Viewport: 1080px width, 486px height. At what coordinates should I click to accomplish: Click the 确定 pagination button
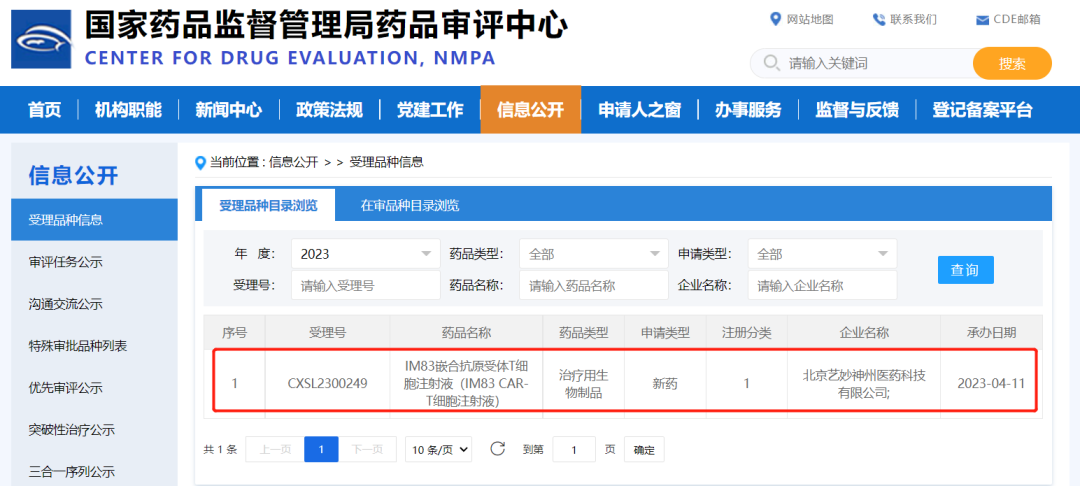click(x=644, y=450)
